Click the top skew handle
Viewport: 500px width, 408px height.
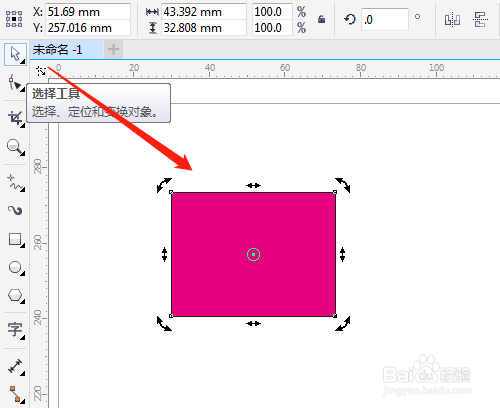click(253, 185)
